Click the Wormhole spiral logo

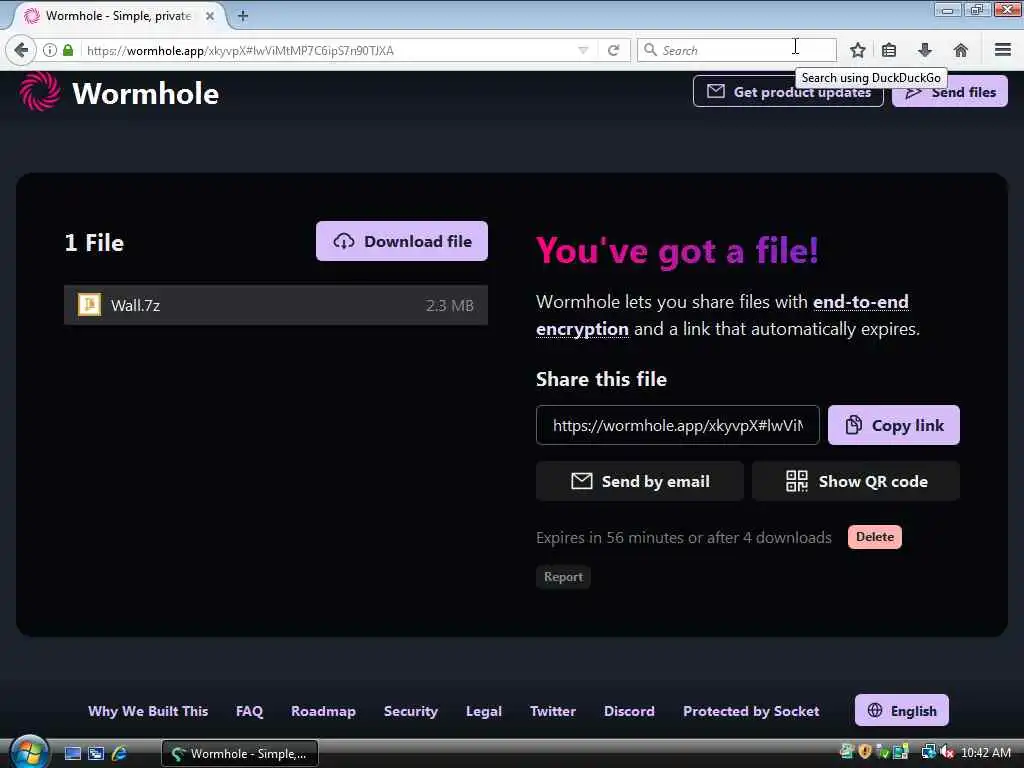(x=40, y=91)
